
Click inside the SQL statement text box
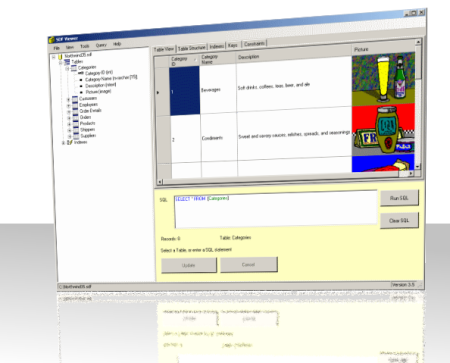(x=276, y=209)
